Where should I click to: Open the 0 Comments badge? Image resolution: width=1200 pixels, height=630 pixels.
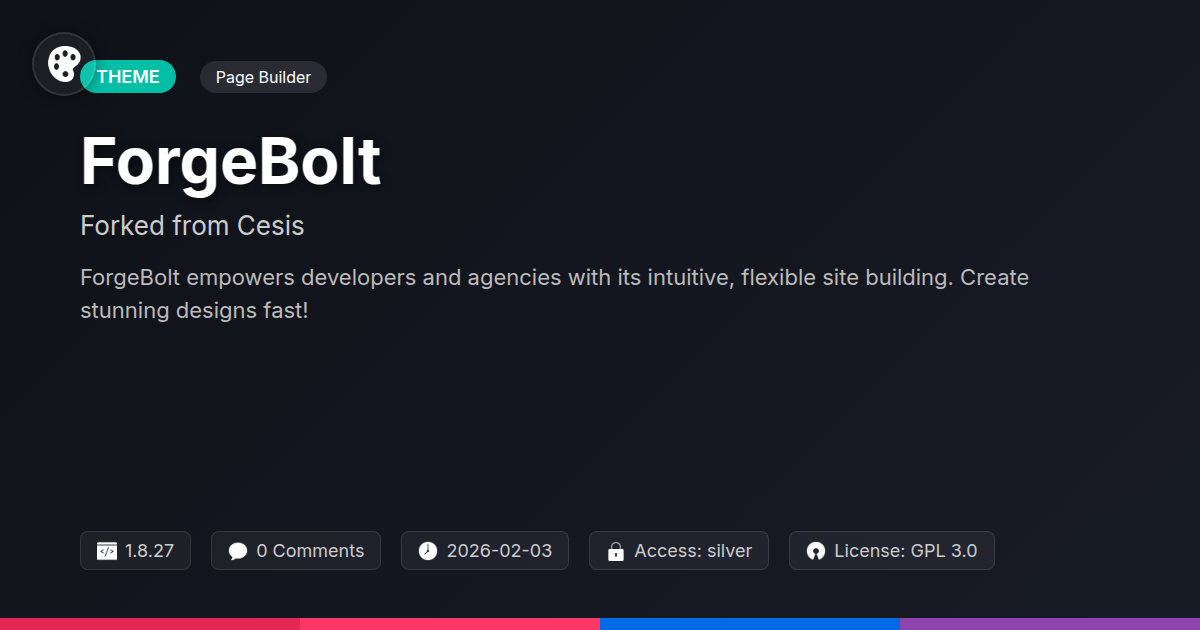296,551
